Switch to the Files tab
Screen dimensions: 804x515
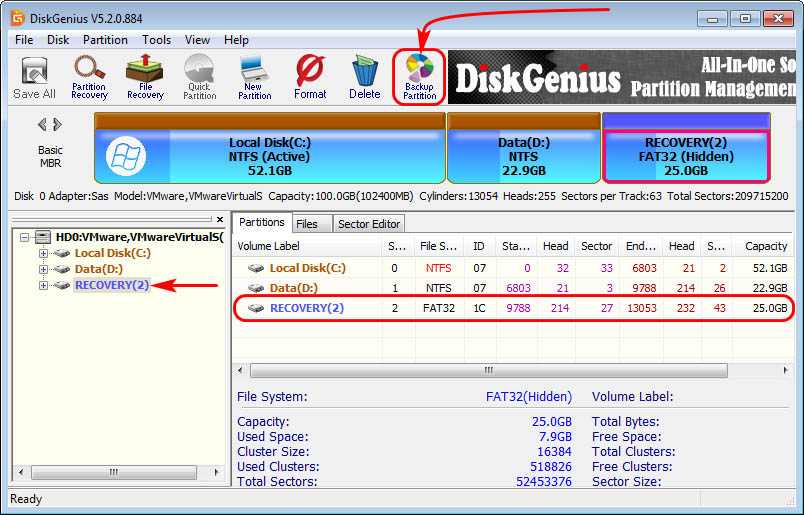click(x=307, y=224)
